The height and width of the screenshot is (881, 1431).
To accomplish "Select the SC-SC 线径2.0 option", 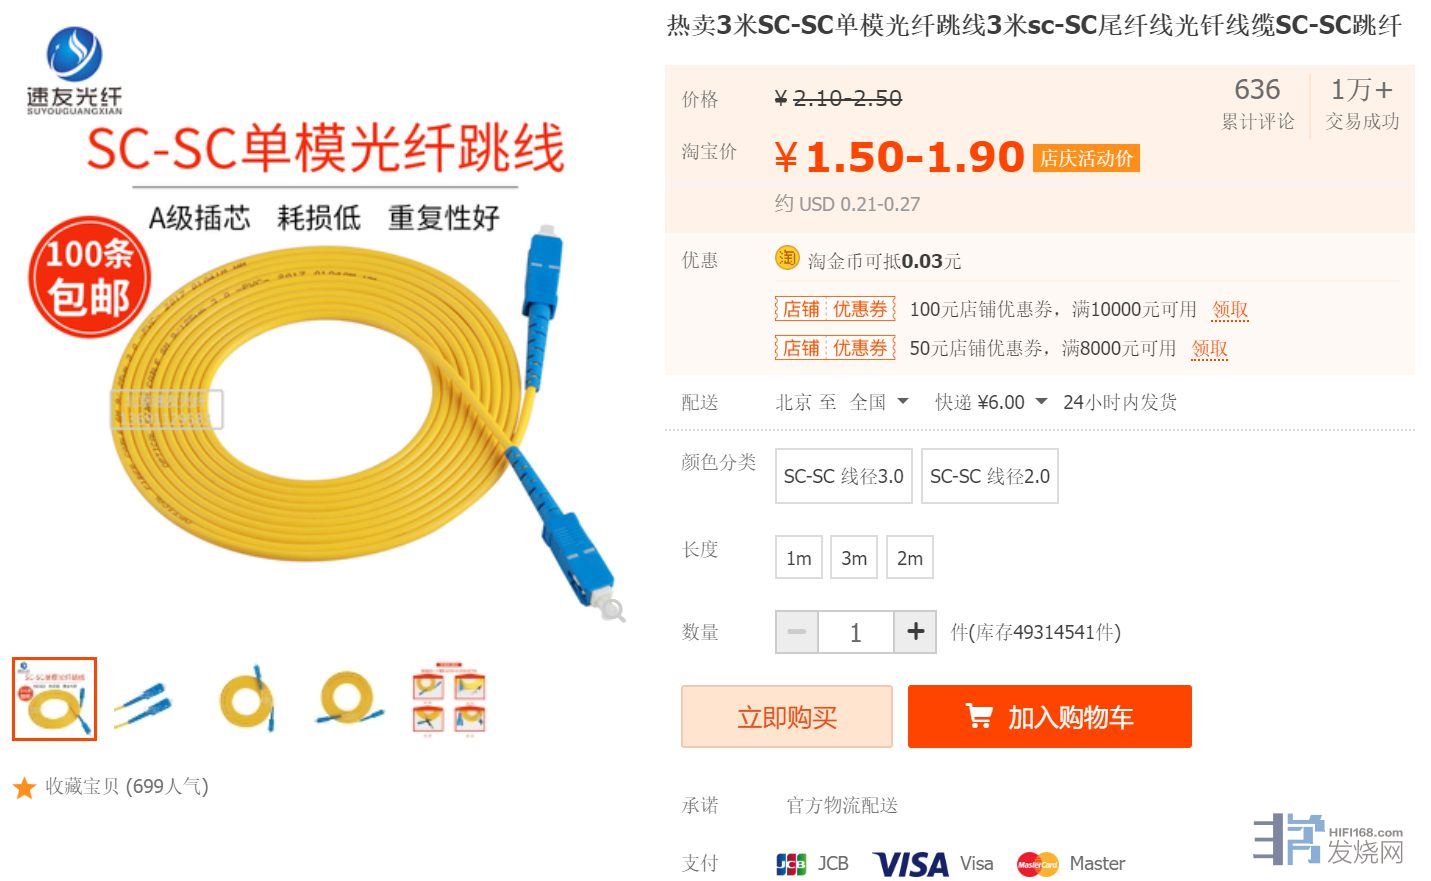I will [x=990, y=476].
